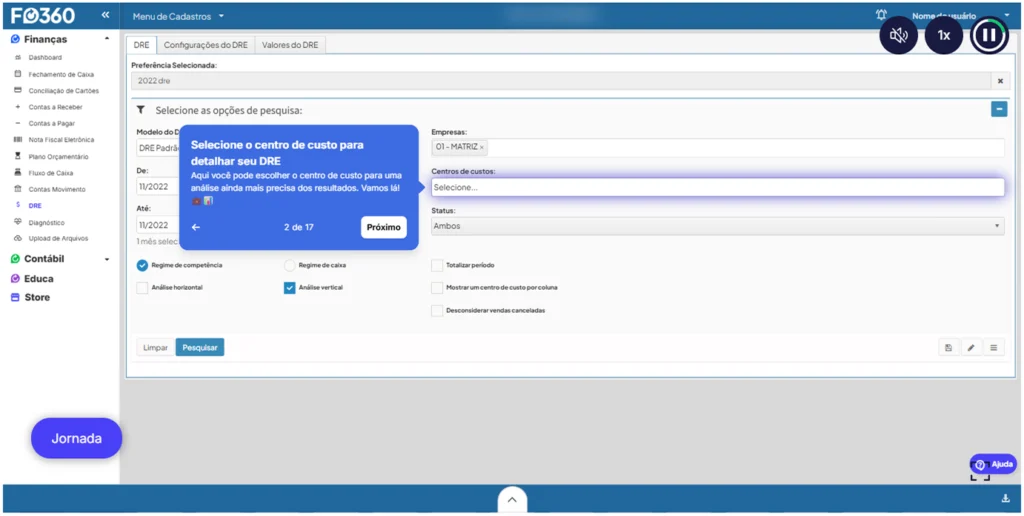Open the Ajuda help button
Screen dimensions: 1024x516
tap(993, 464)
